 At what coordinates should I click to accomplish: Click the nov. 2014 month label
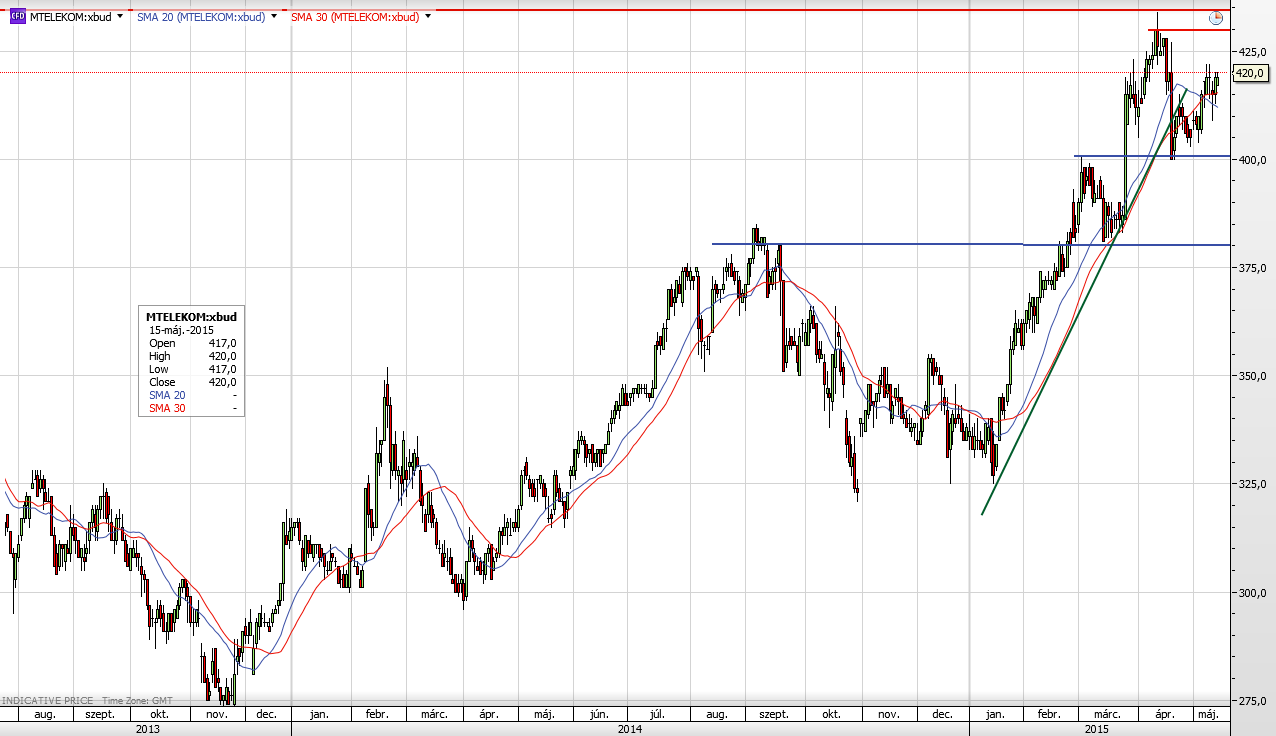[x=887, y=715]
